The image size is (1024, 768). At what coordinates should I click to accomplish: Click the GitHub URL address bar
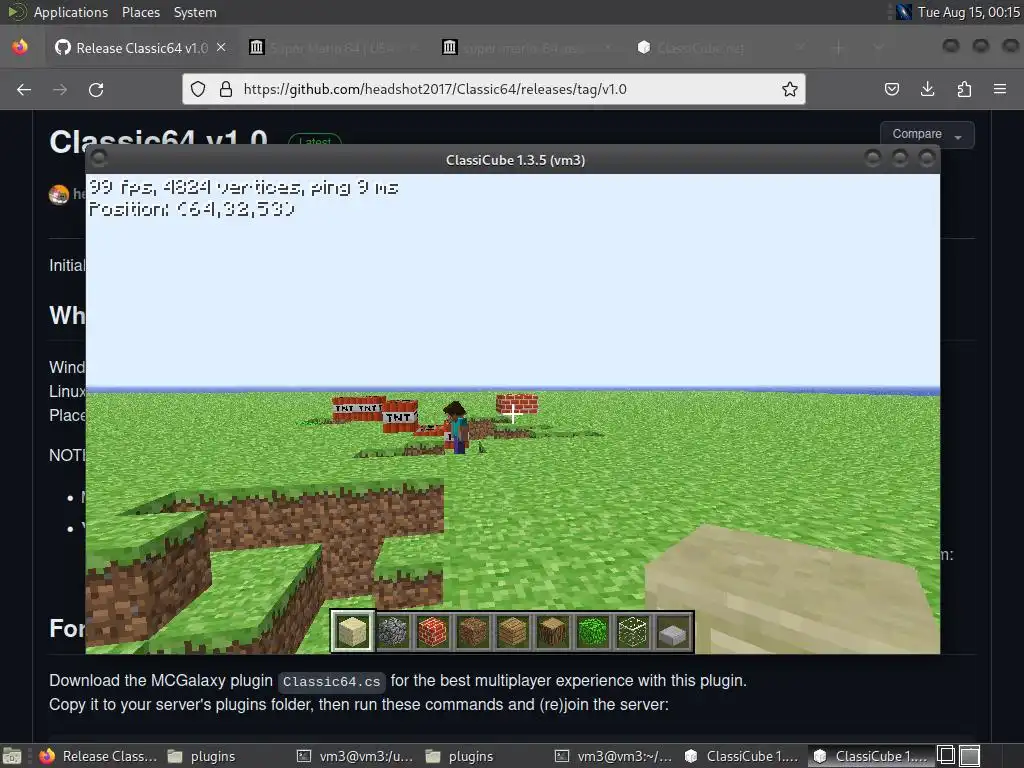(493, 89)
